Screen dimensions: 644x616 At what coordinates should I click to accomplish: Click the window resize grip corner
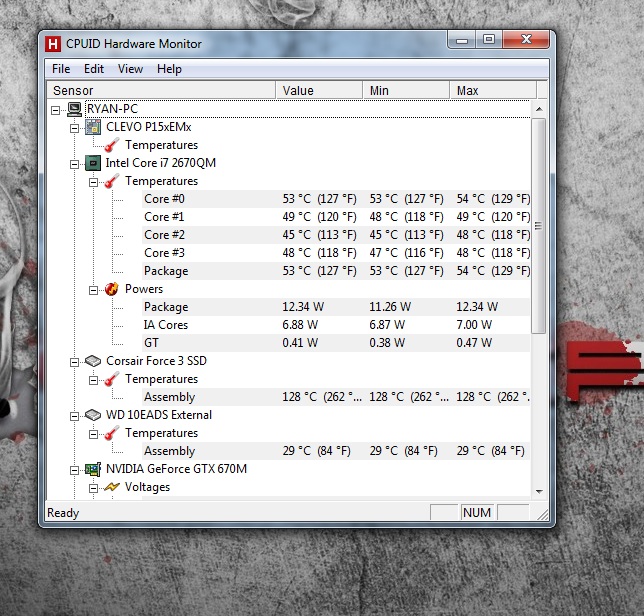point(543,514)
